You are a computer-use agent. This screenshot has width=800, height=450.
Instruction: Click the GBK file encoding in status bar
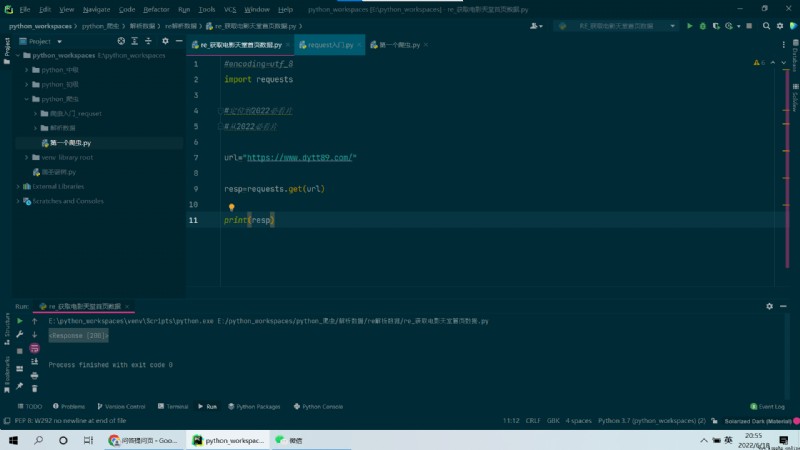point(553,421)
